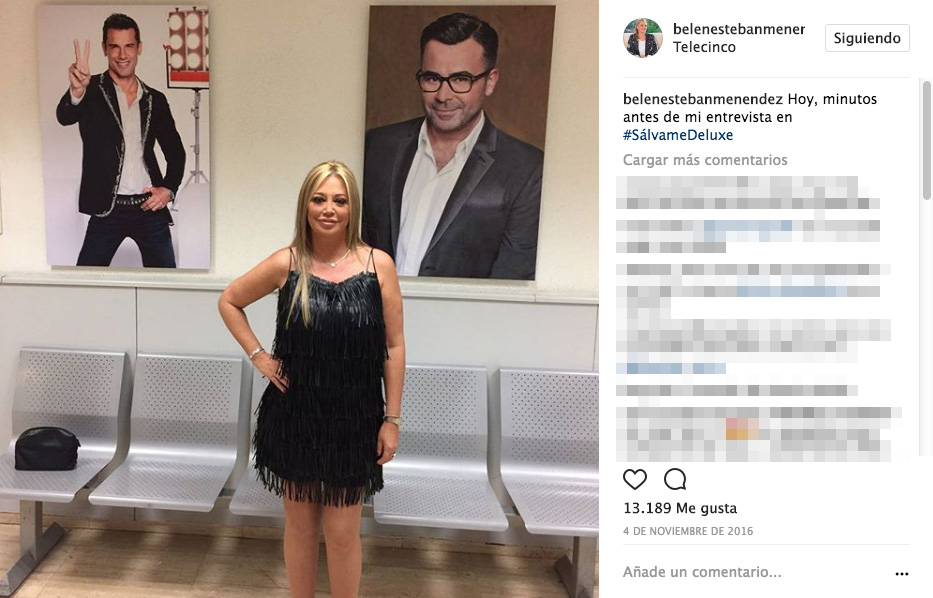Click the comments panel scrollbar

(926, 140)
